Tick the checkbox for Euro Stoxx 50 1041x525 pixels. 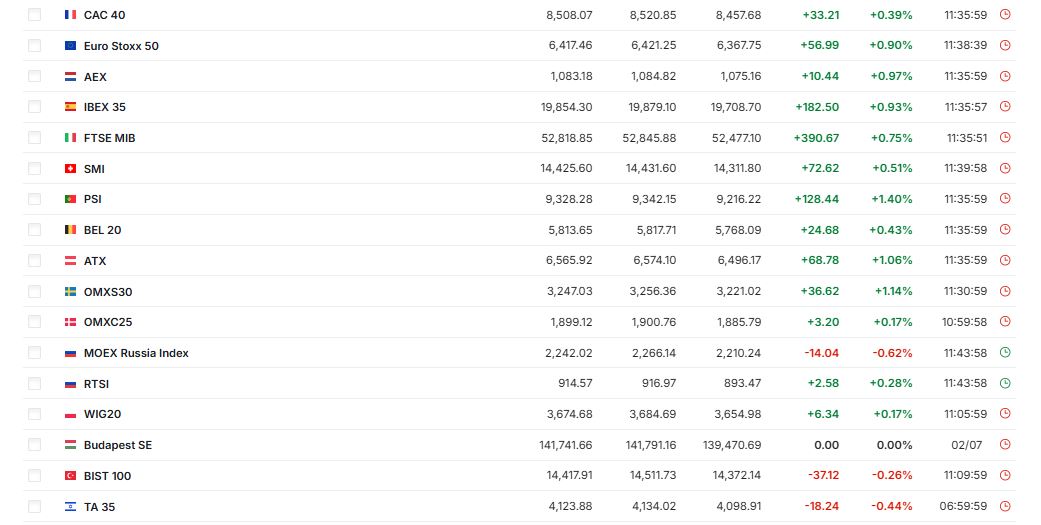tap(35, 46)
